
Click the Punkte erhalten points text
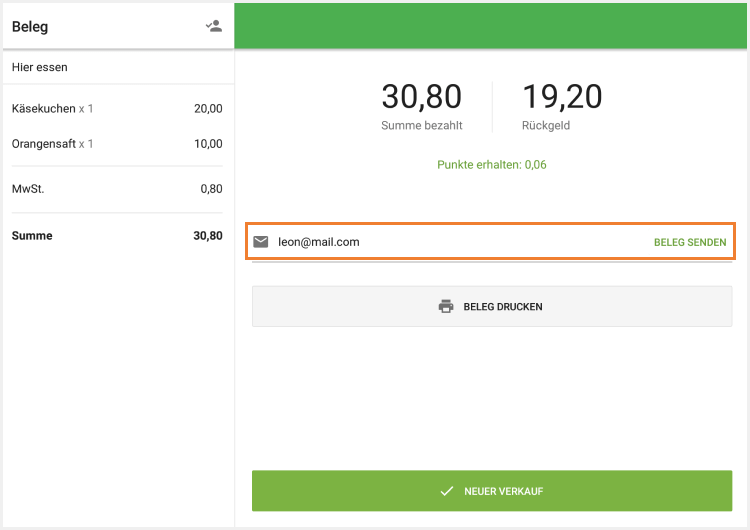click(x=492, y=165)
